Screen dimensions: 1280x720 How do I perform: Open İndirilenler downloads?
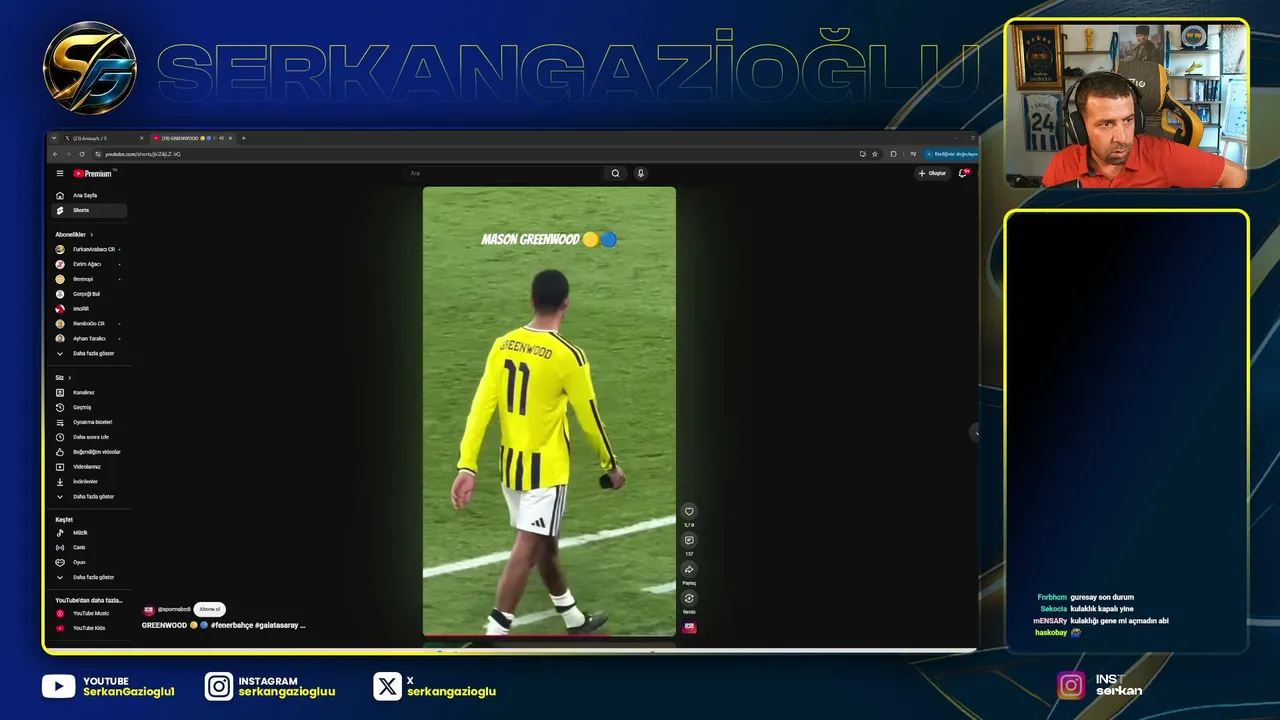tap(89, 482)
